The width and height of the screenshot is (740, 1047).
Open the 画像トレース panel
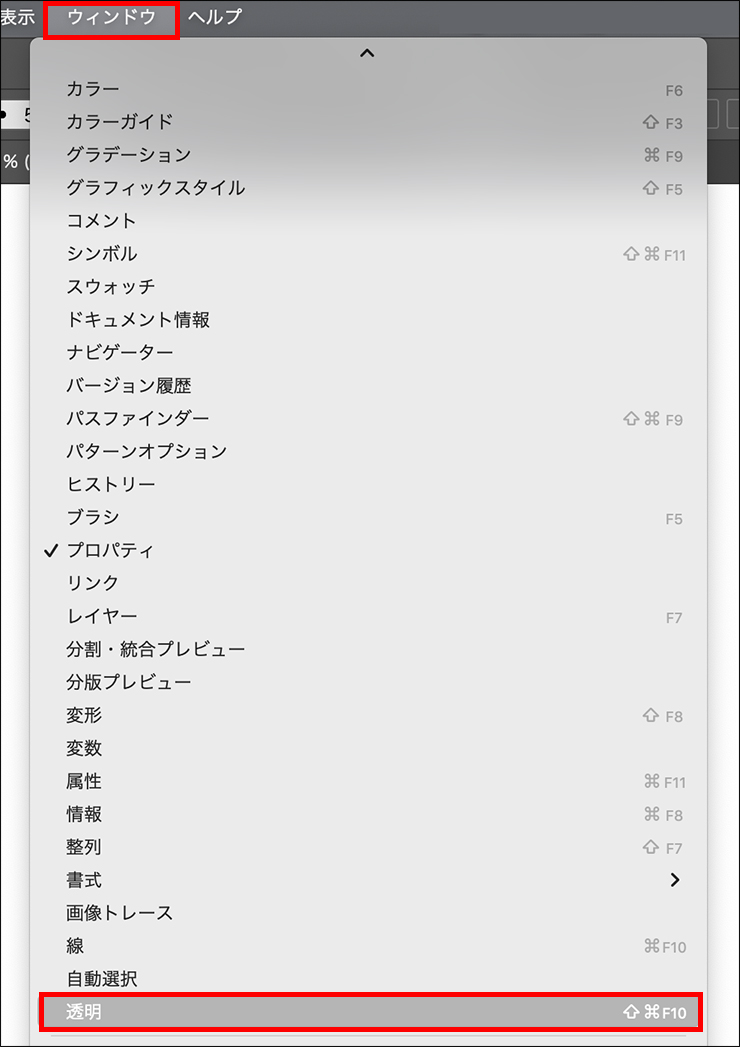click(120, 913)
